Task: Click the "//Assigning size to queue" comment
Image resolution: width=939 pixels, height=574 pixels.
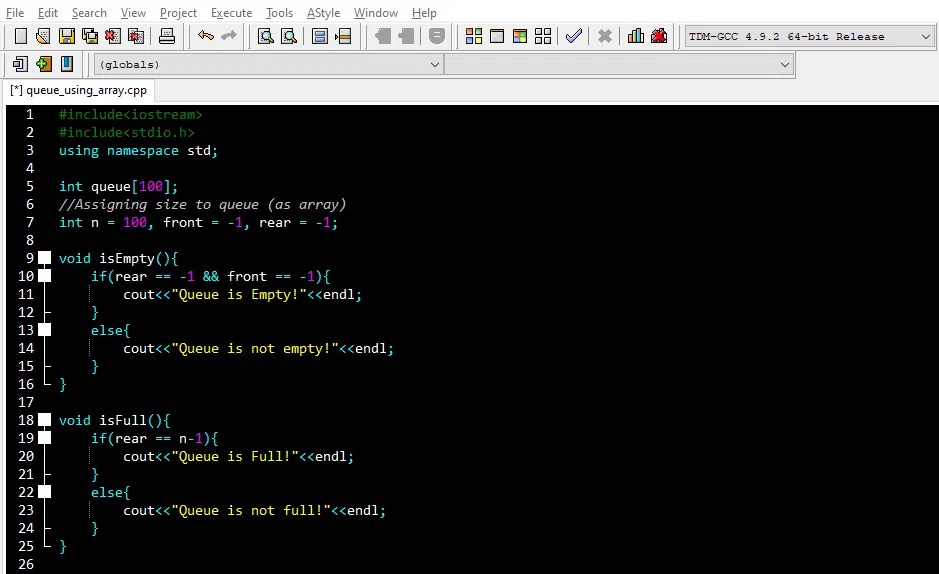Action: click(202, 204)
